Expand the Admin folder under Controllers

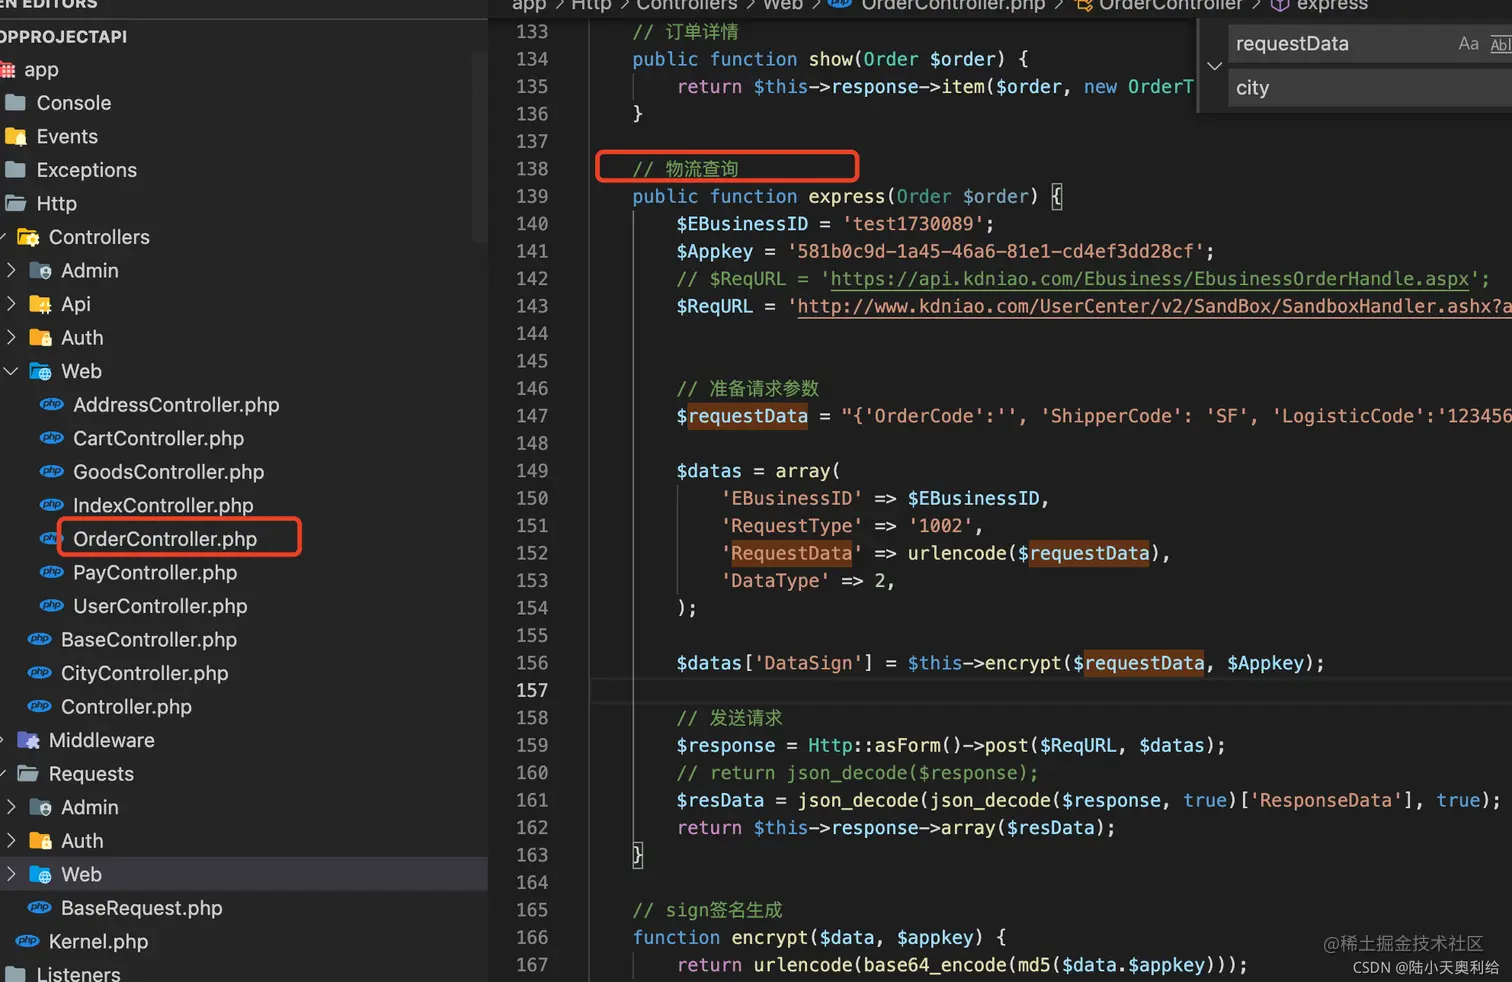pyautogui.click(x=11, y=271)
